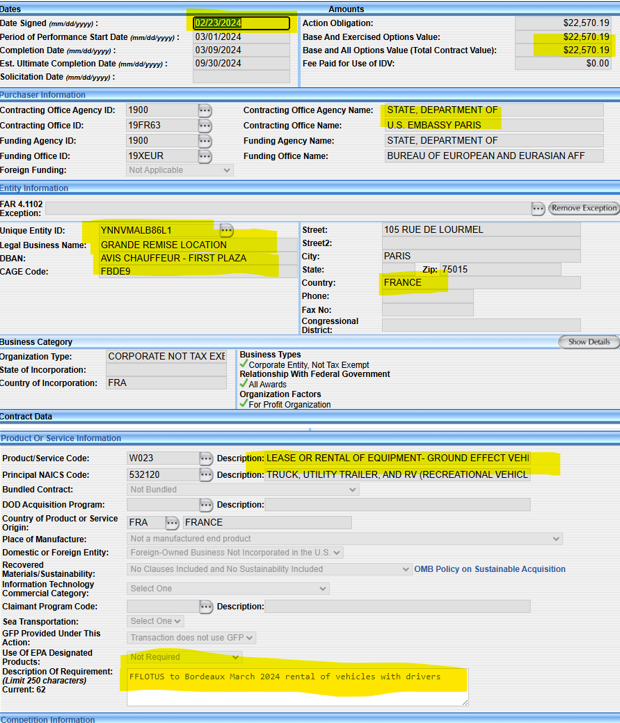This screenshot has width=620, height=723.
Task: Click Corporate Entity, Not Tax Exempt business type
Action: pyautogui.click(x=308, y=365)
